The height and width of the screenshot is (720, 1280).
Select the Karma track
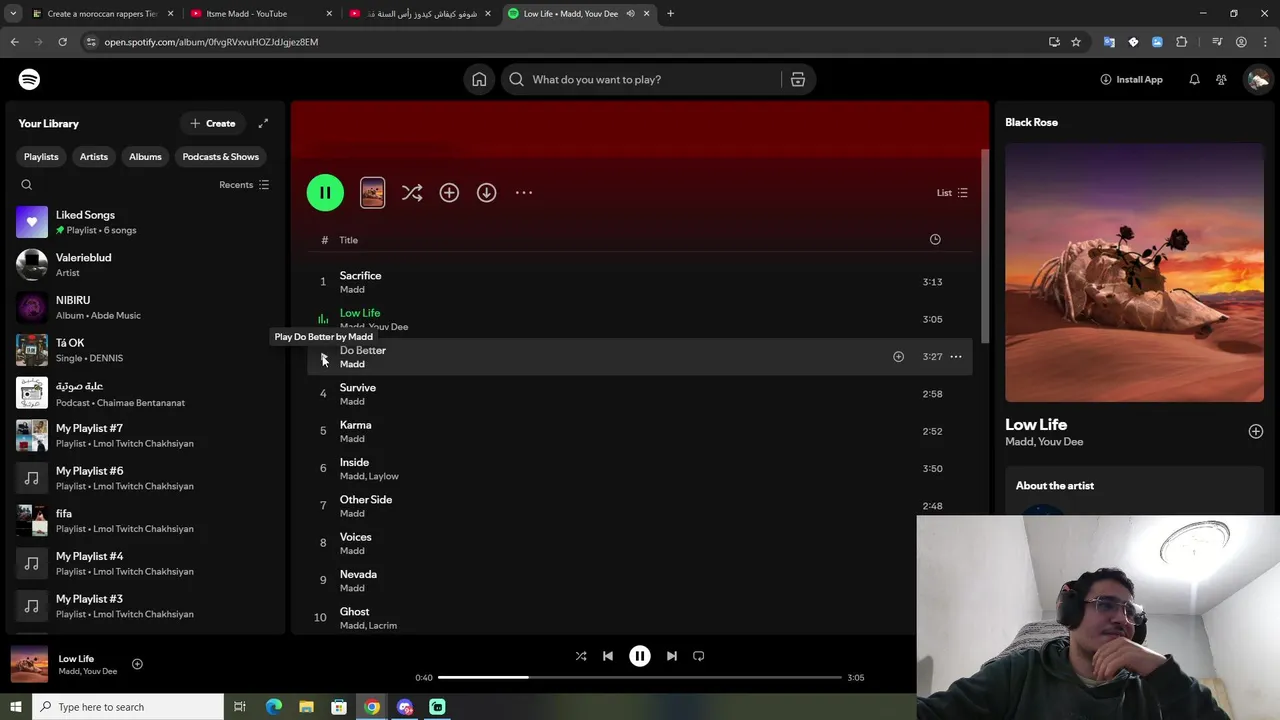click(639, 431)
